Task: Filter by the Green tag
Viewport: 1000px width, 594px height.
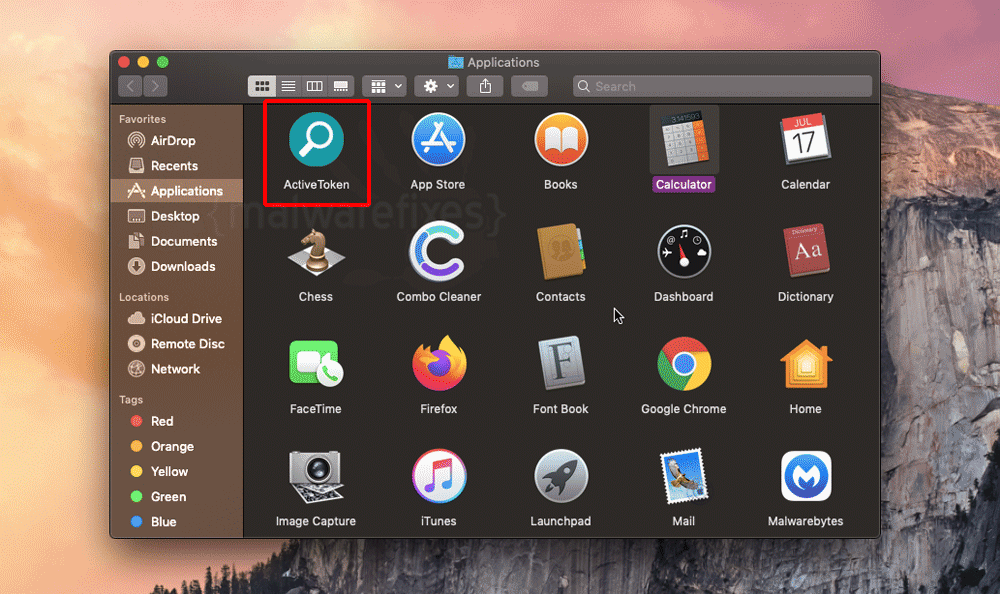Action: coord(177,496)
